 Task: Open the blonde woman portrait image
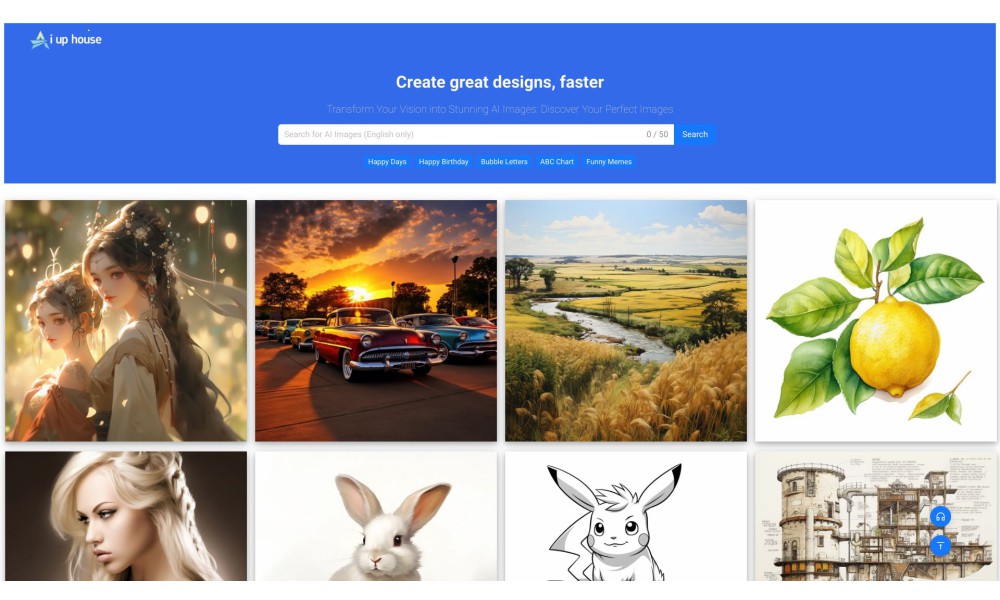[126, 516]
